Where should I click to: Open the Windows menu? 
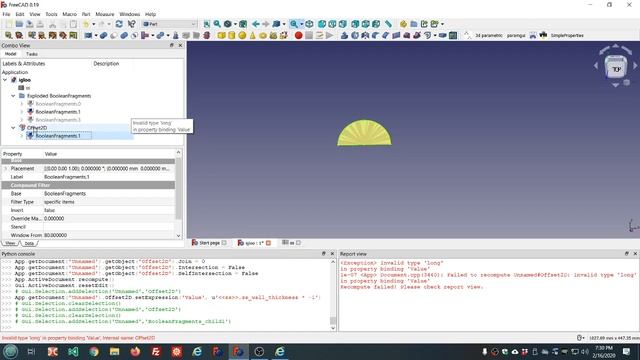[130, 14]
